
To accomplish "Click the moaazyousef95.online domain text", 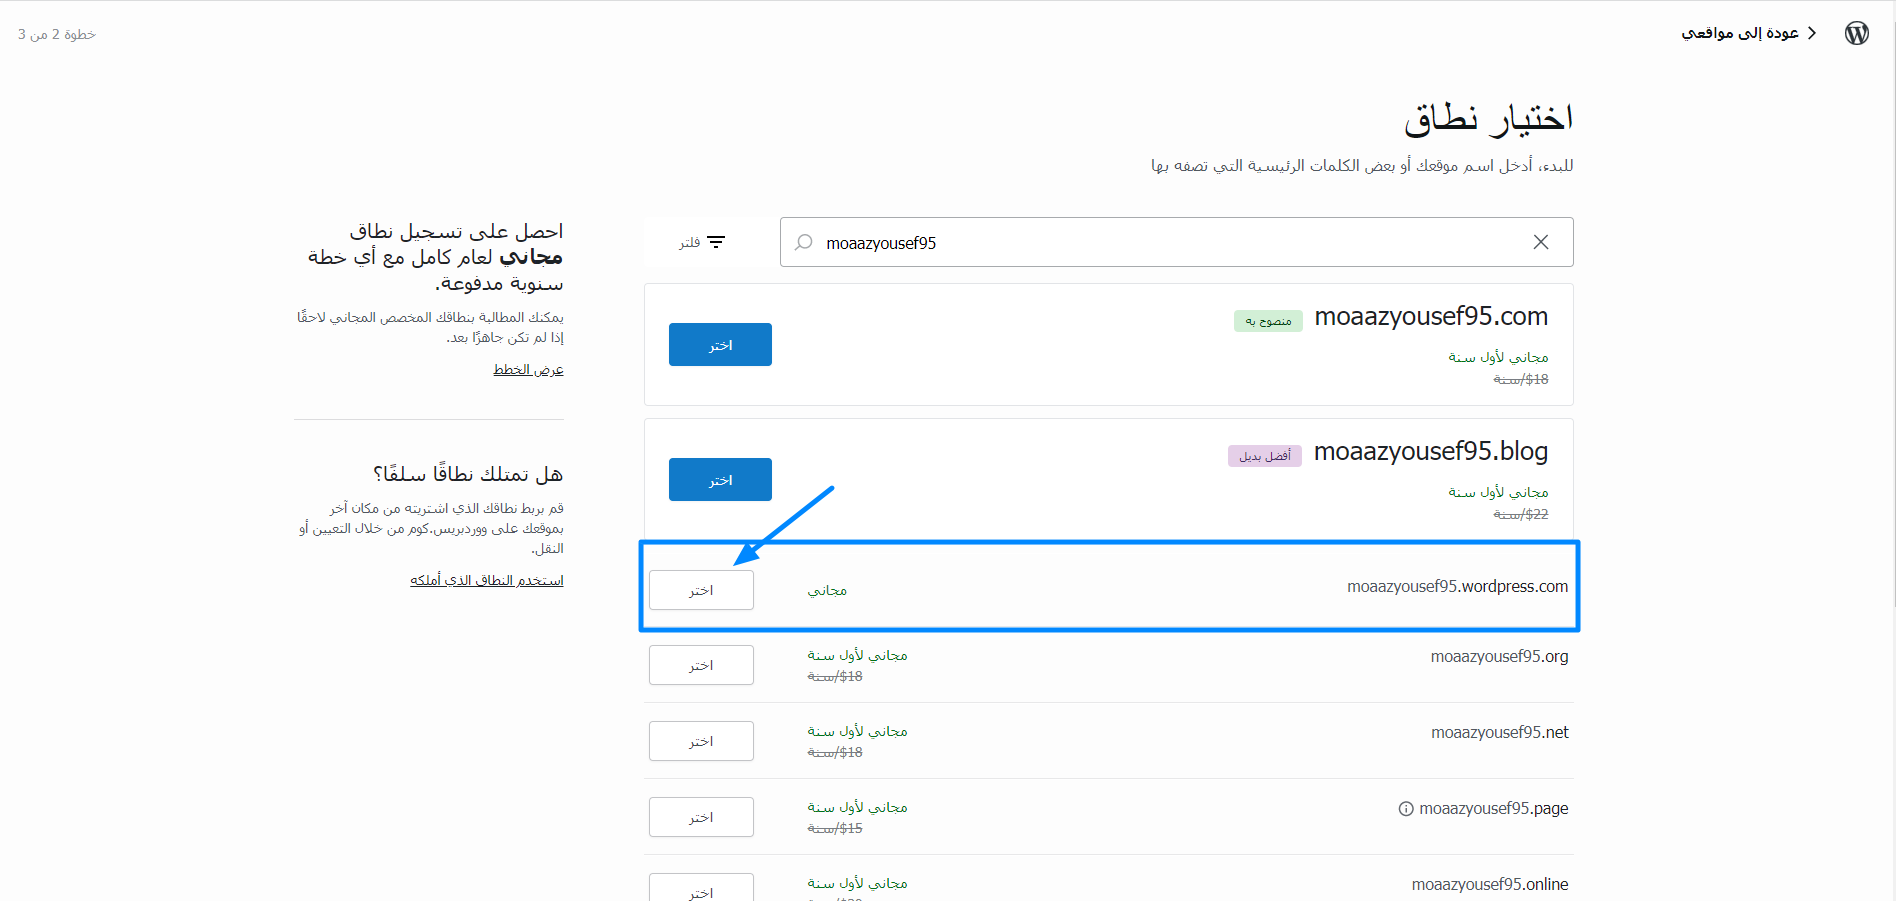I will tap(1490, 885).
